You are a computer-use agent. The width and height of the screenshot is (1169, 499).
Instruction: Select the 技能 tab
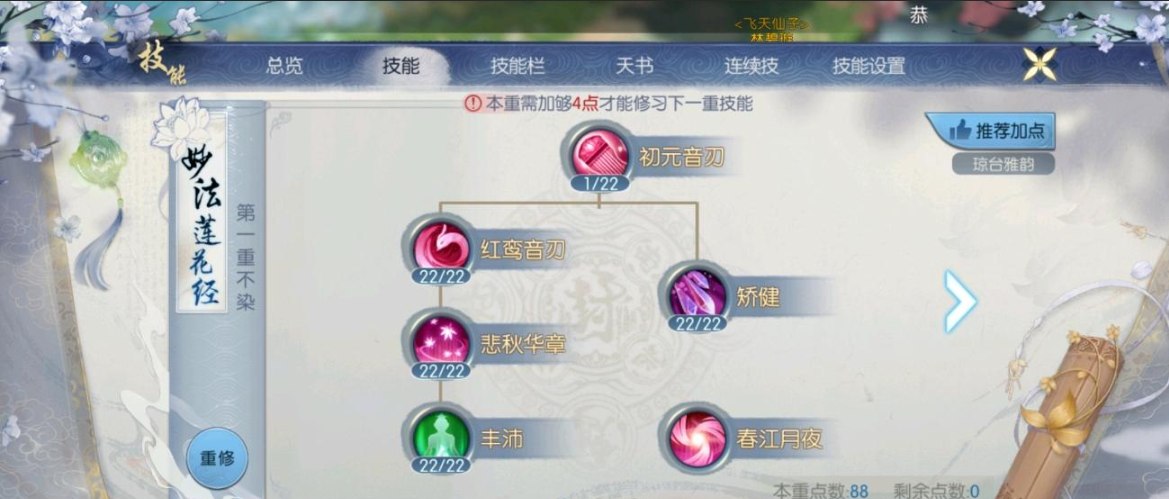401,66
